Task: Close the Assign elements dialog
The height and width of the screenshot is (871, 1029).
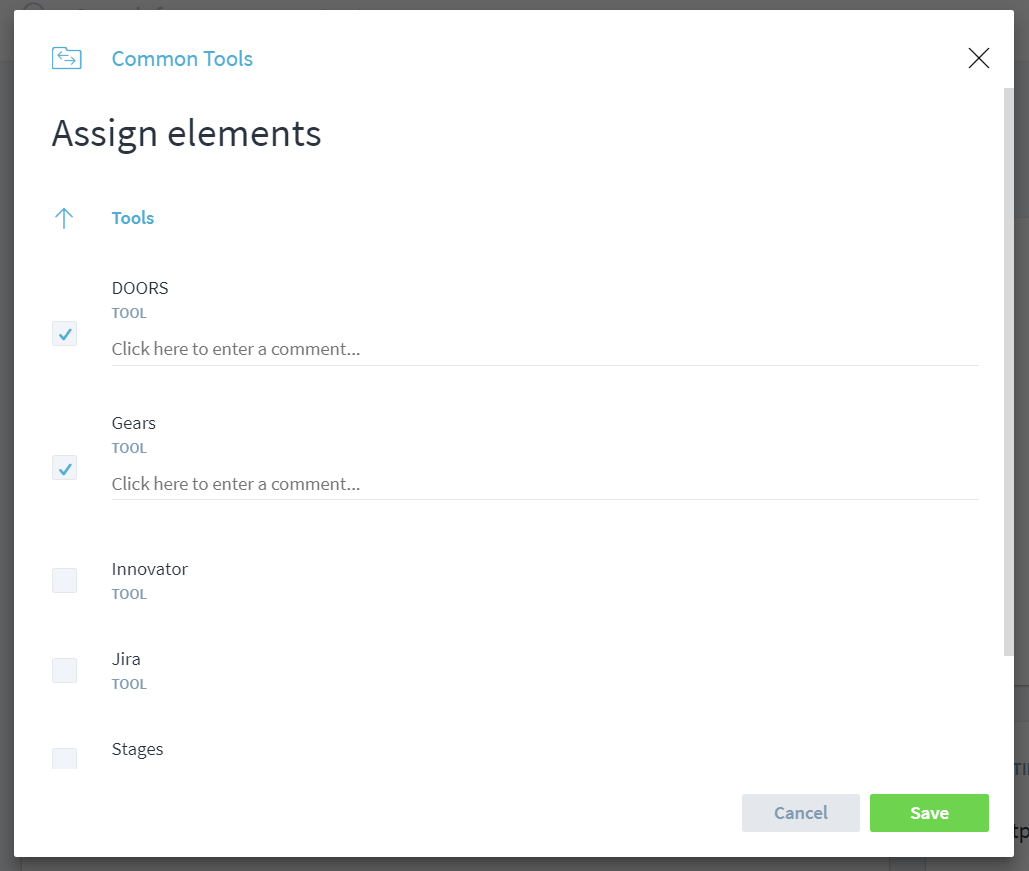Action: 978,58
